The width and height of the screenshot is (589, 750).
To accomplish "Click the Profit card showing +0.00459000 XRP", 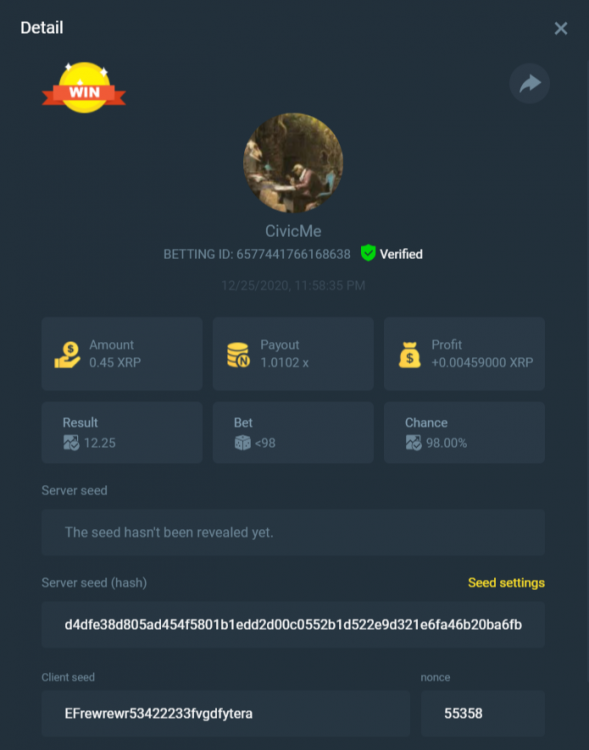I will 464,354.
